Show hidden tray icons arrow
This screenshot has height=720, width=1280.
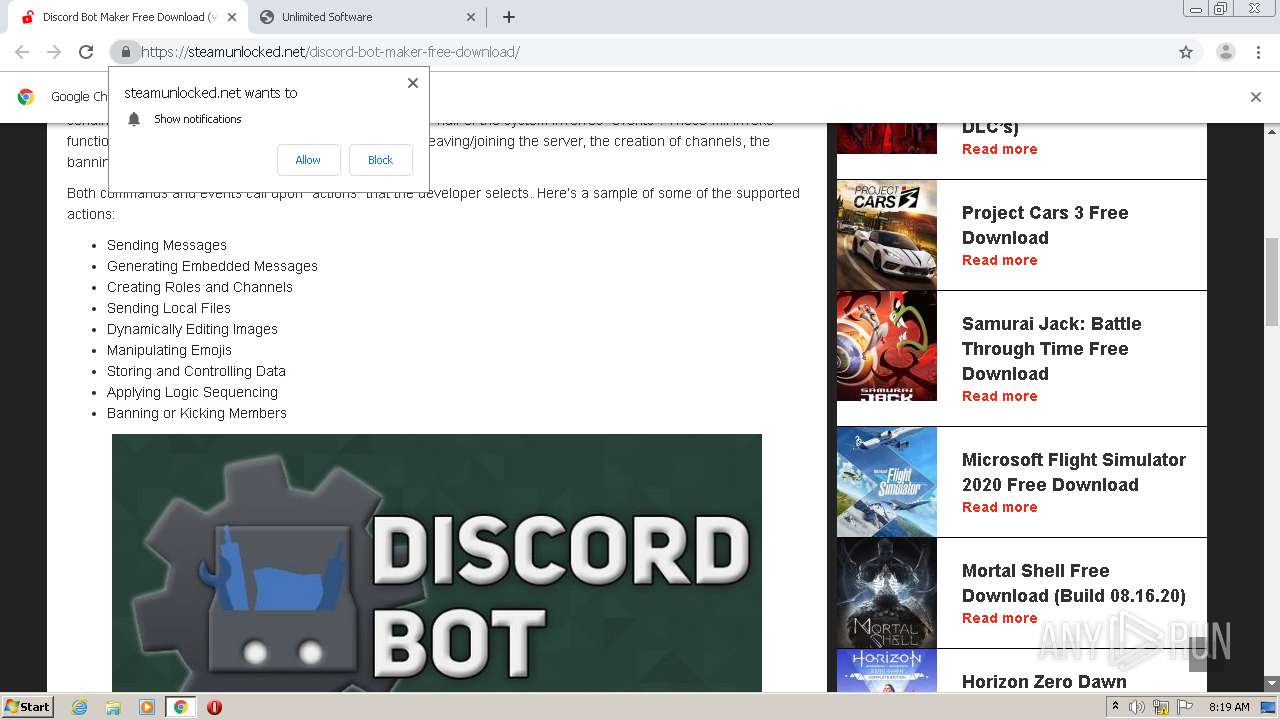pyautogui.click(x=1115, y=707)
